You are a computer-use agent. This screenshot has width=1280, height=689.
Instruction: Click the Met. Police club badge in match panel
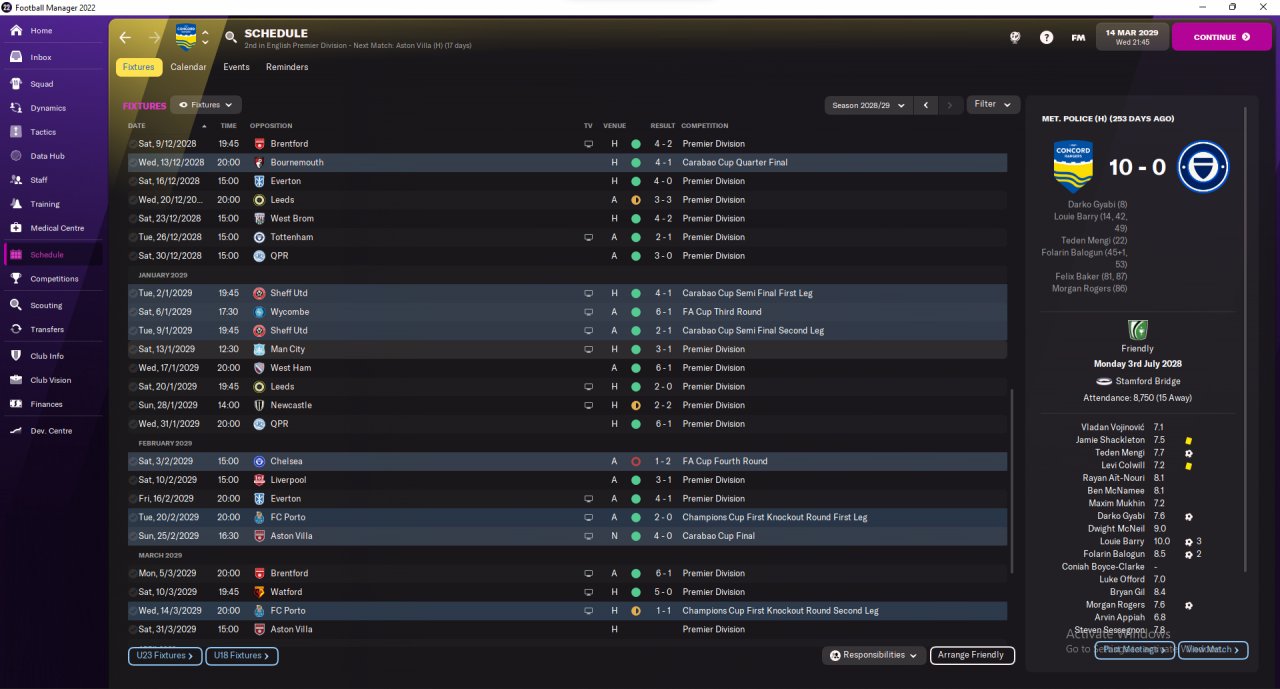pyautogui.click(x=1202, y=167)
